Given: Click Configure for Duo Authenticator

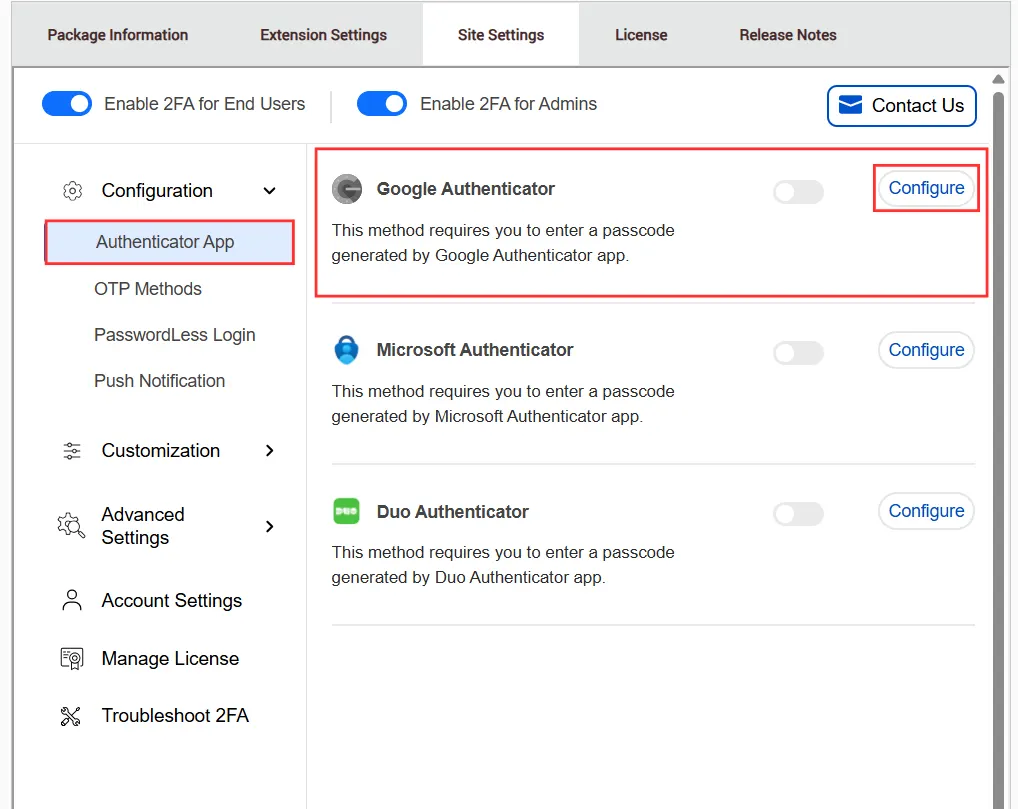Looking at the screenshot, I should pos(926,511).
